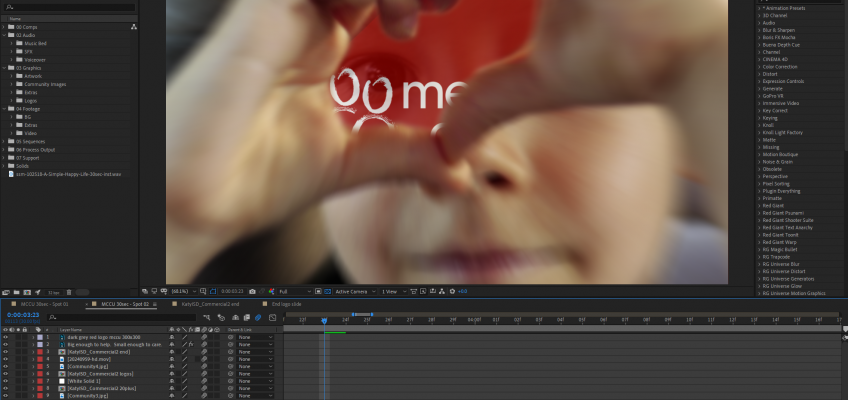The image size is (848, 400).
Task: Take a snapshot with the camera icon
Action: coord(252,291)
